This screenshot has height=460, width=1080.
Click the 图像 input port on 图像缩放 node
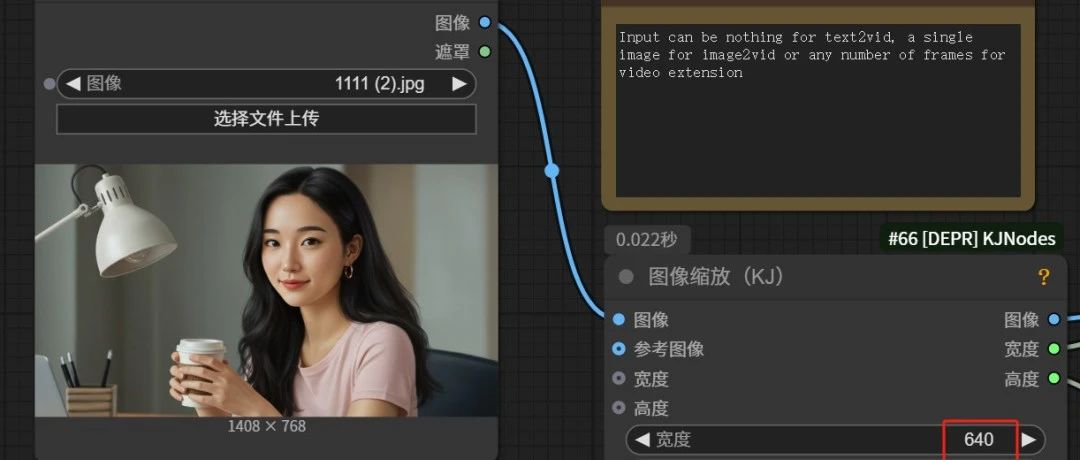[619, 320]
